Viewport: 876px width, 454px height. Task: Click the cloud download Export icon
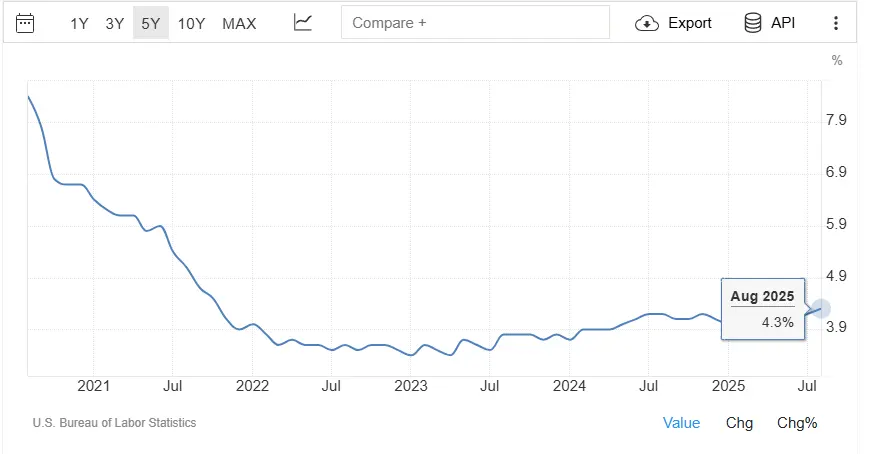(x=648, y=23)
